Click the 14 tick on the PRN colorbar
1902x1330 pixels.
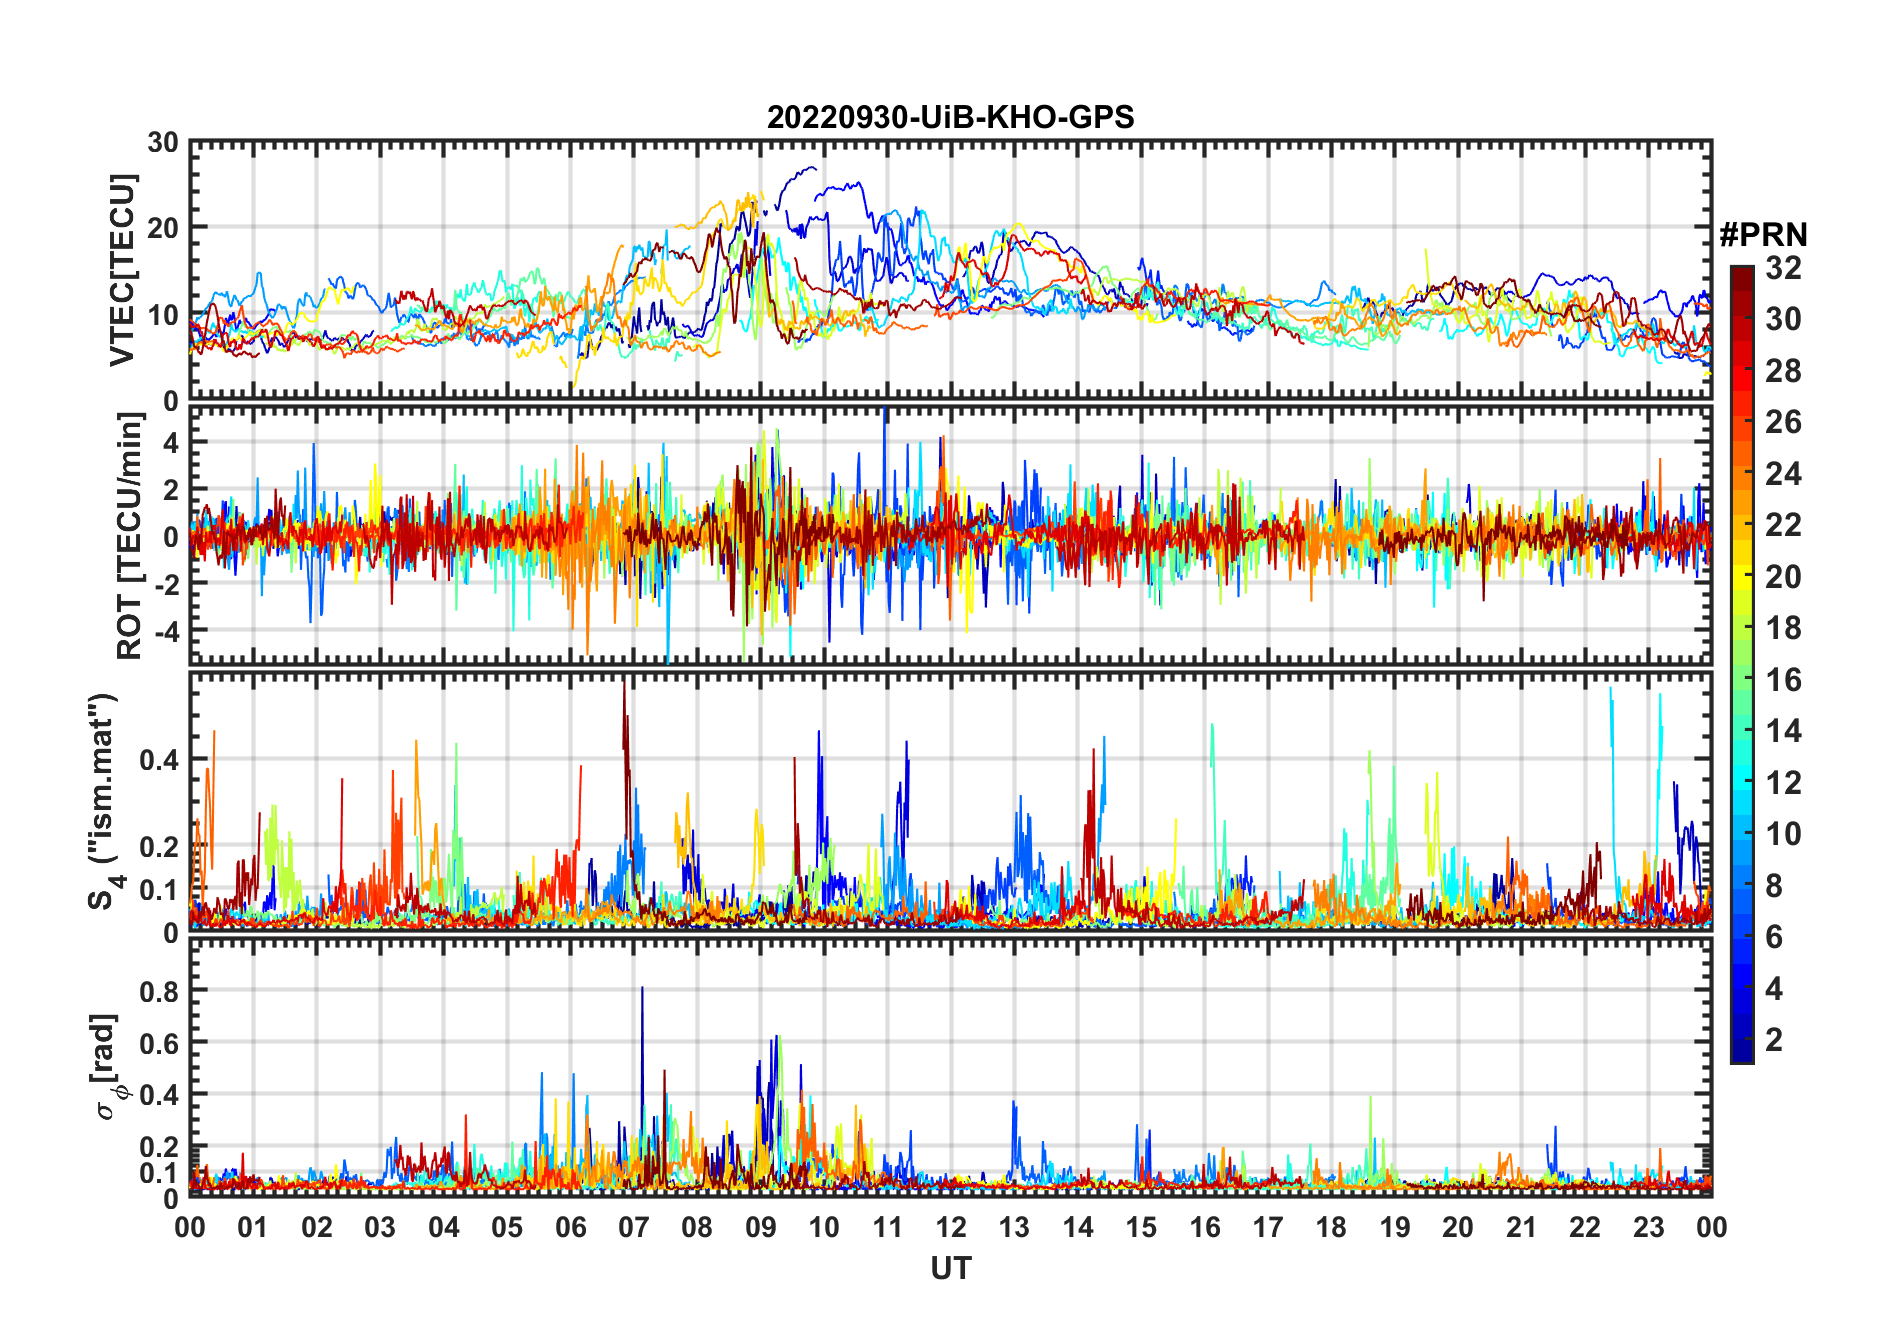(1783, 731)
